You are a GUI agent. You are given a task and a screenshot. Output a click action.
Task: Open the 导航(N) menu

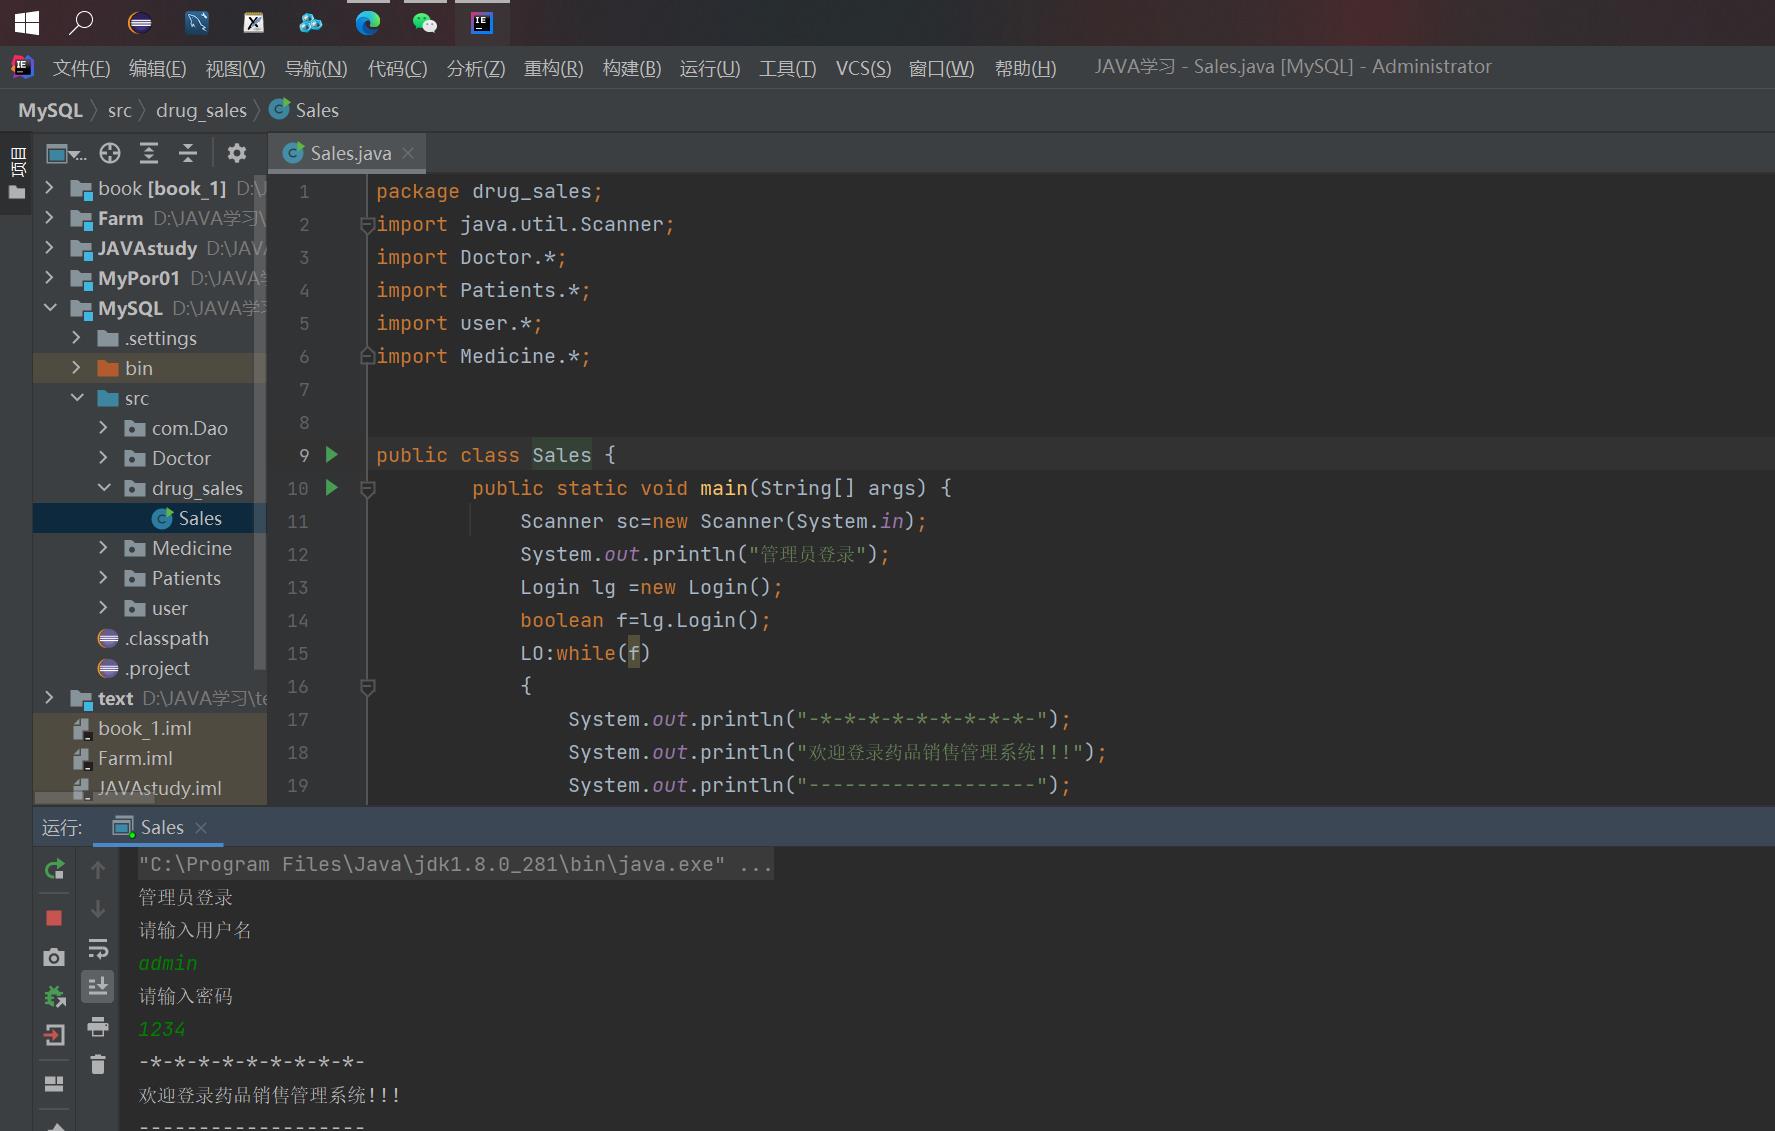tap(316, 68)
